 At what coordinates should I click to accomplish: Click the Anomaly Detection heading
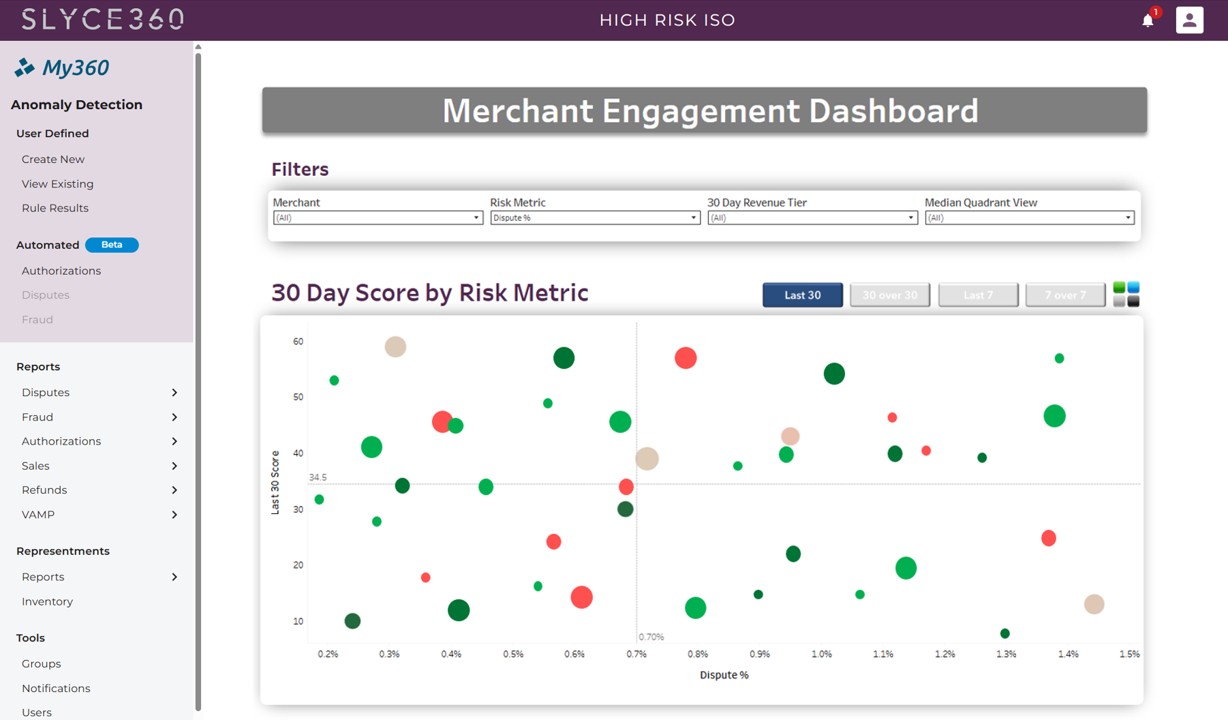[x=76, y=105]
